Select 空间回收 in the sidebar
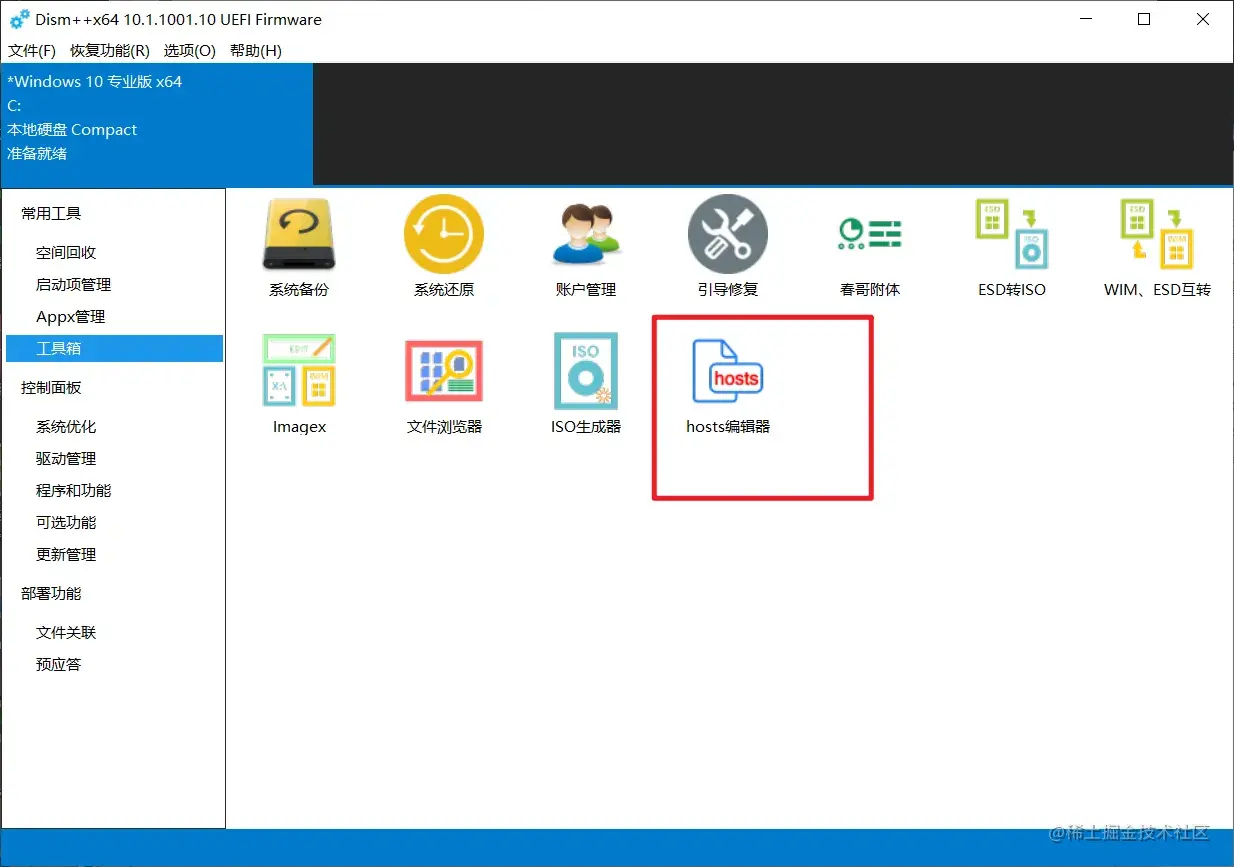The height and width of the screenshot is (867, 1234). click(114, 253)
